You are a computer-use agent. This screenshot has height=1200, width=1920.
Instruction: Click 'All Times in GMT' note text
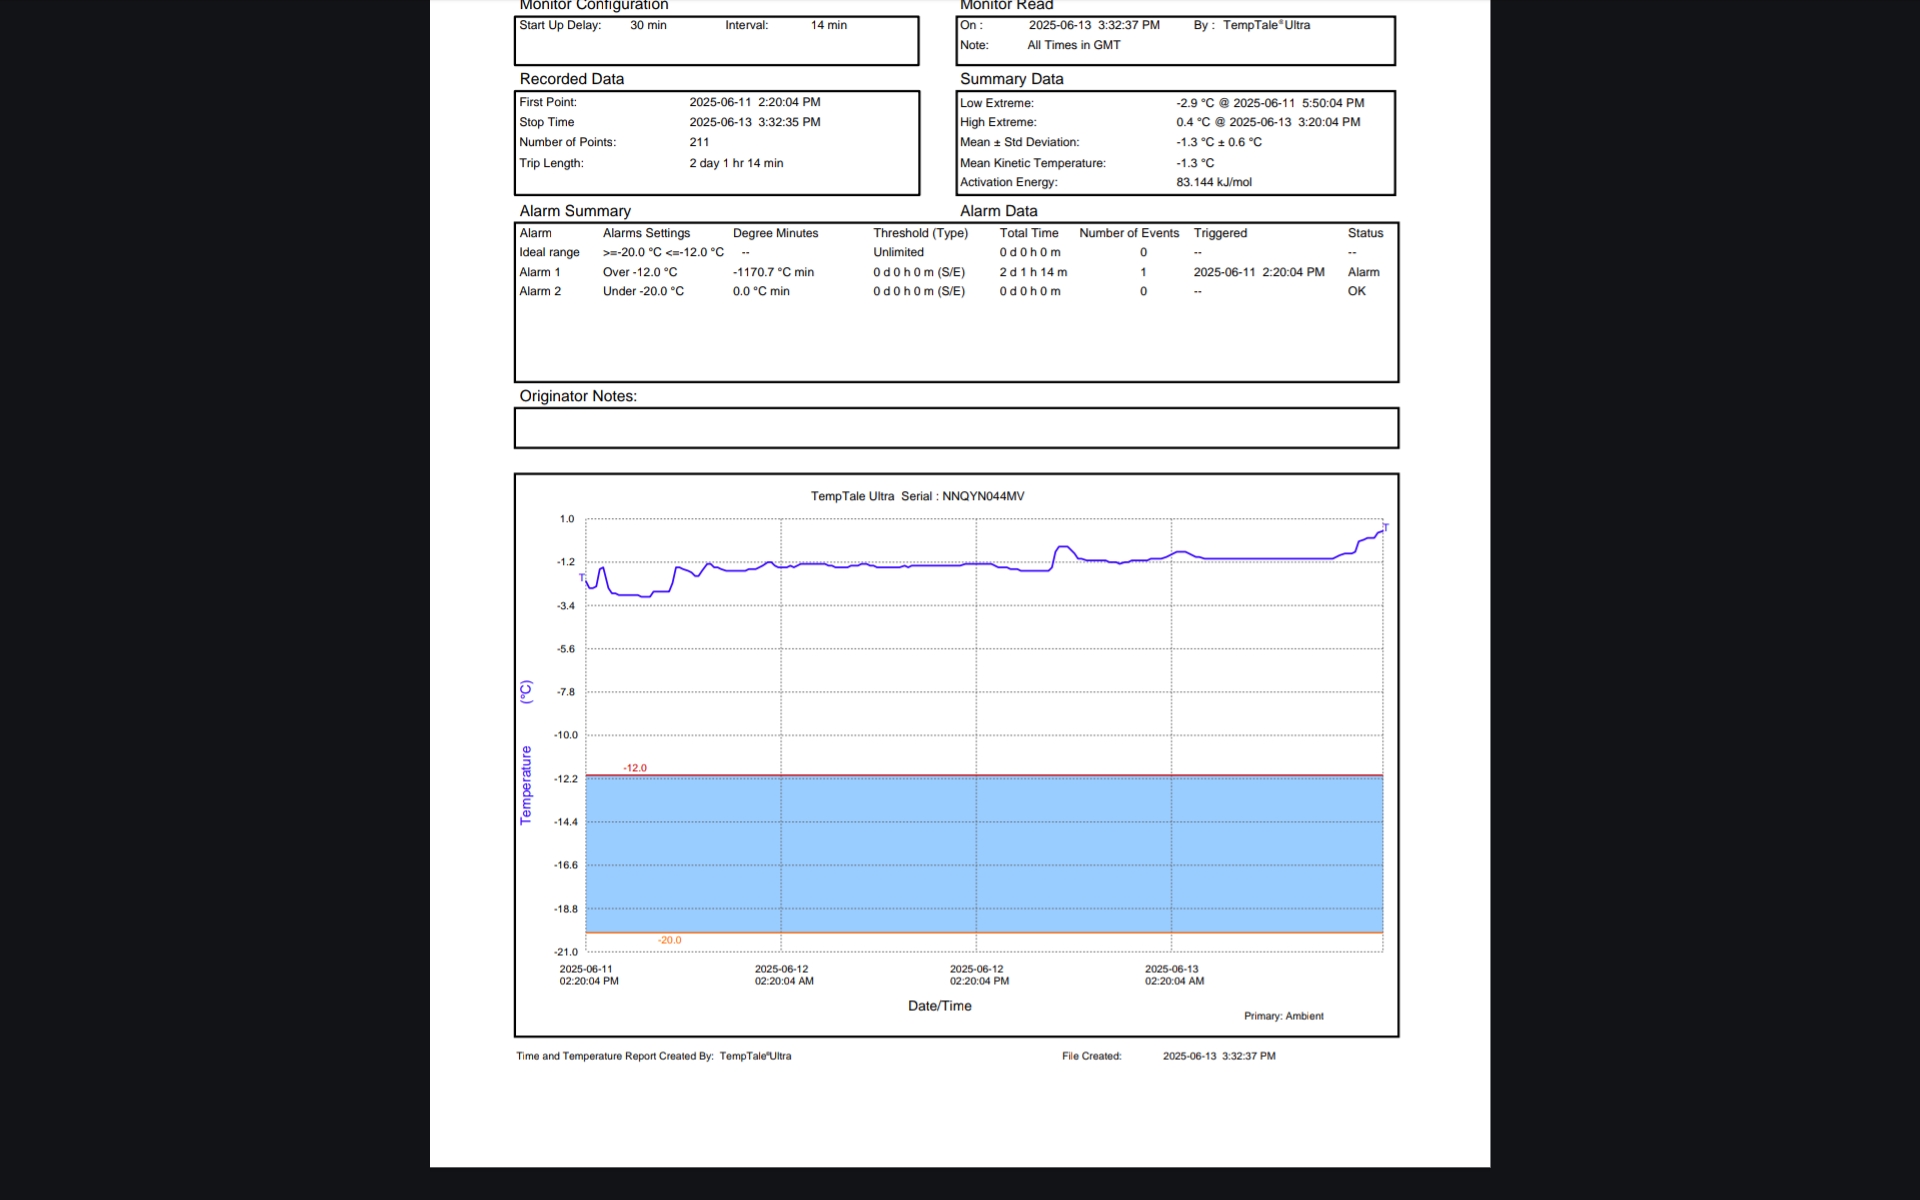pyautogui.click(x=1074, y=45)
